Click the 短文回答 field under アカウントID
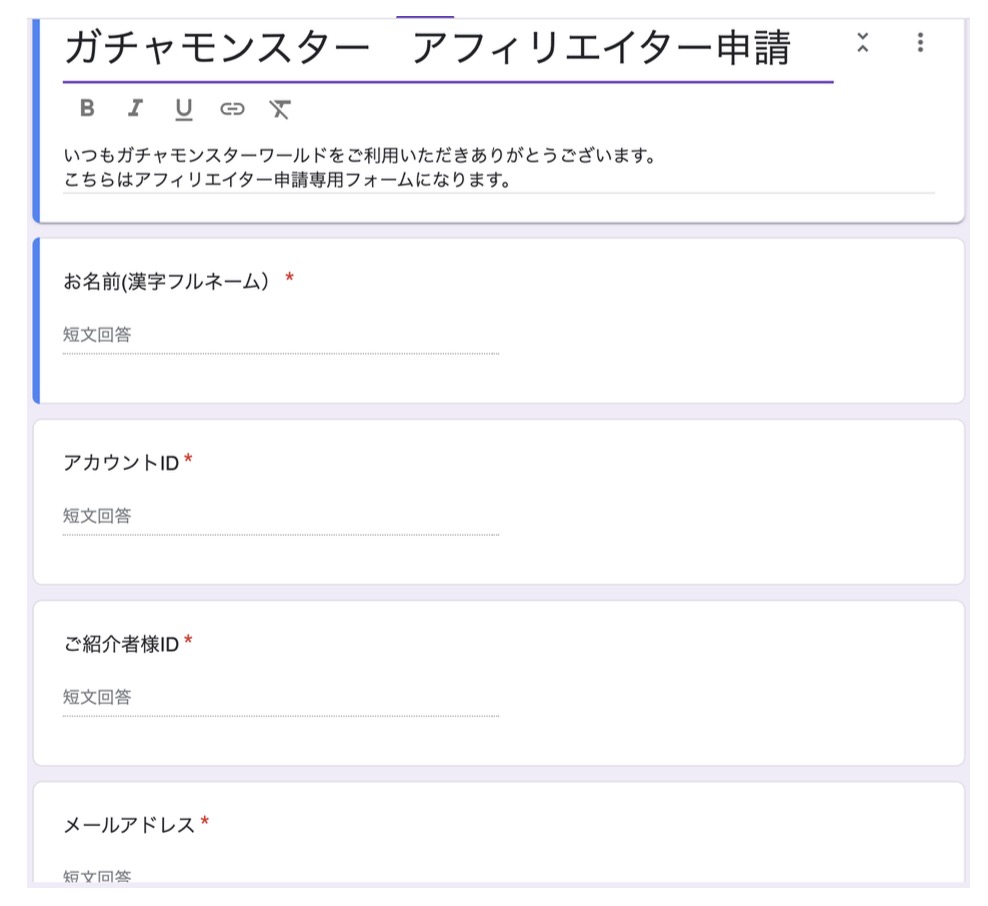This screenshot has width=988, height=906. click(280, 516)
